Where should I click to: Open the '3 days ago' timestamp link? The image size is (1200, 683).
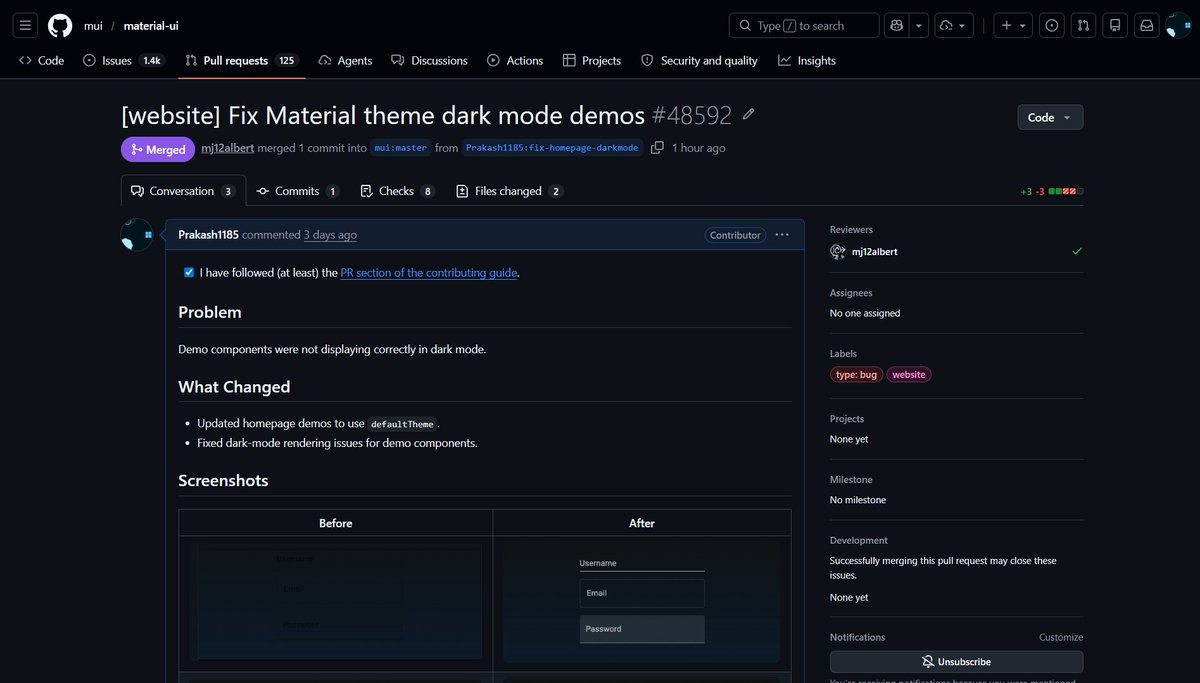coord(330,235)
